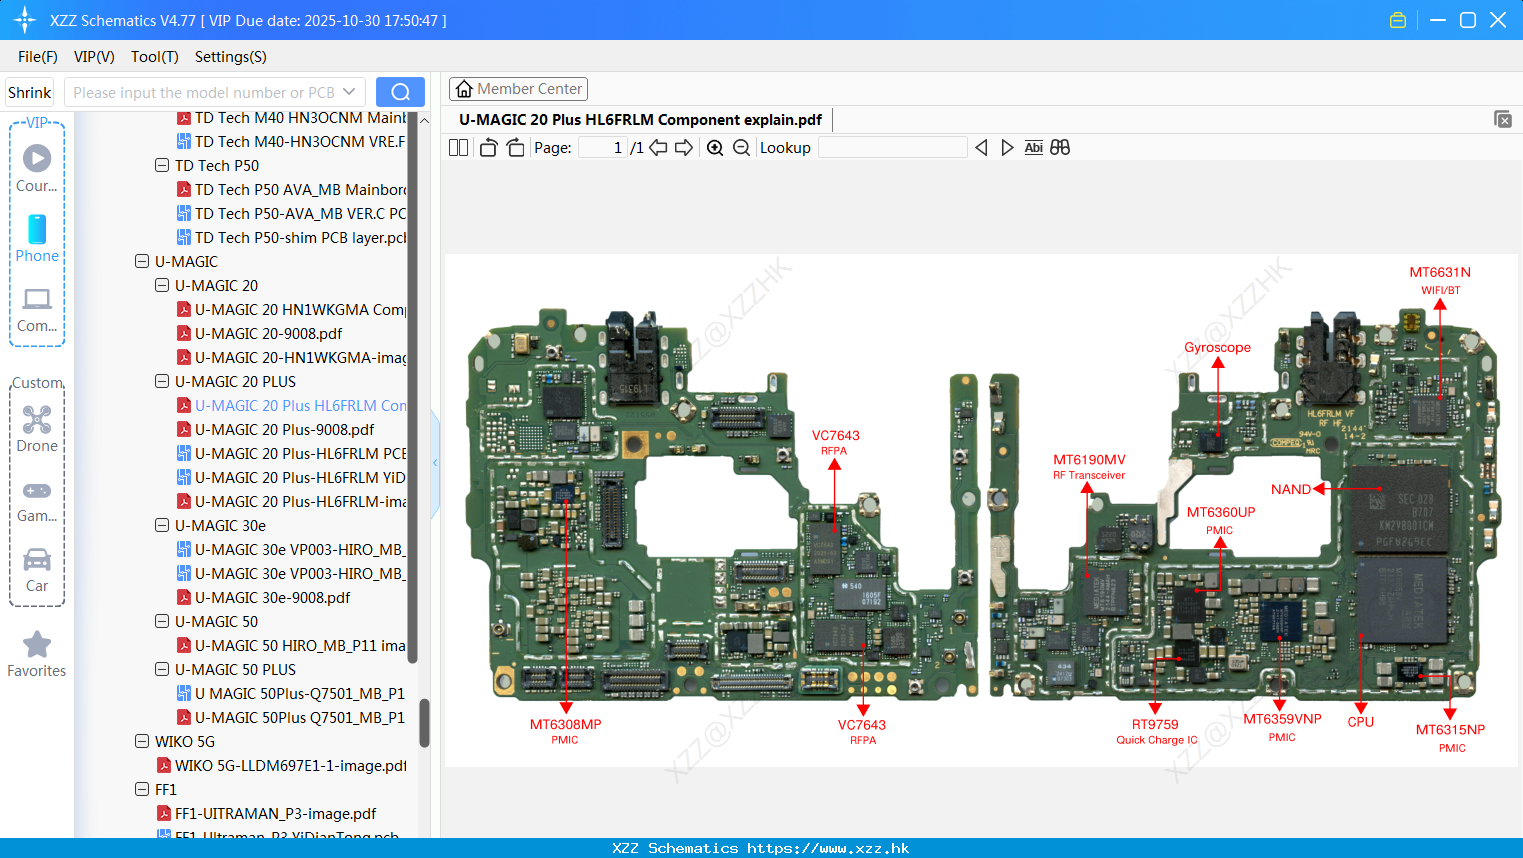Viewport: 1523px width, 858px height.
Task: Toggle the two-page layout view icon
Action: (x=458, y=148)
